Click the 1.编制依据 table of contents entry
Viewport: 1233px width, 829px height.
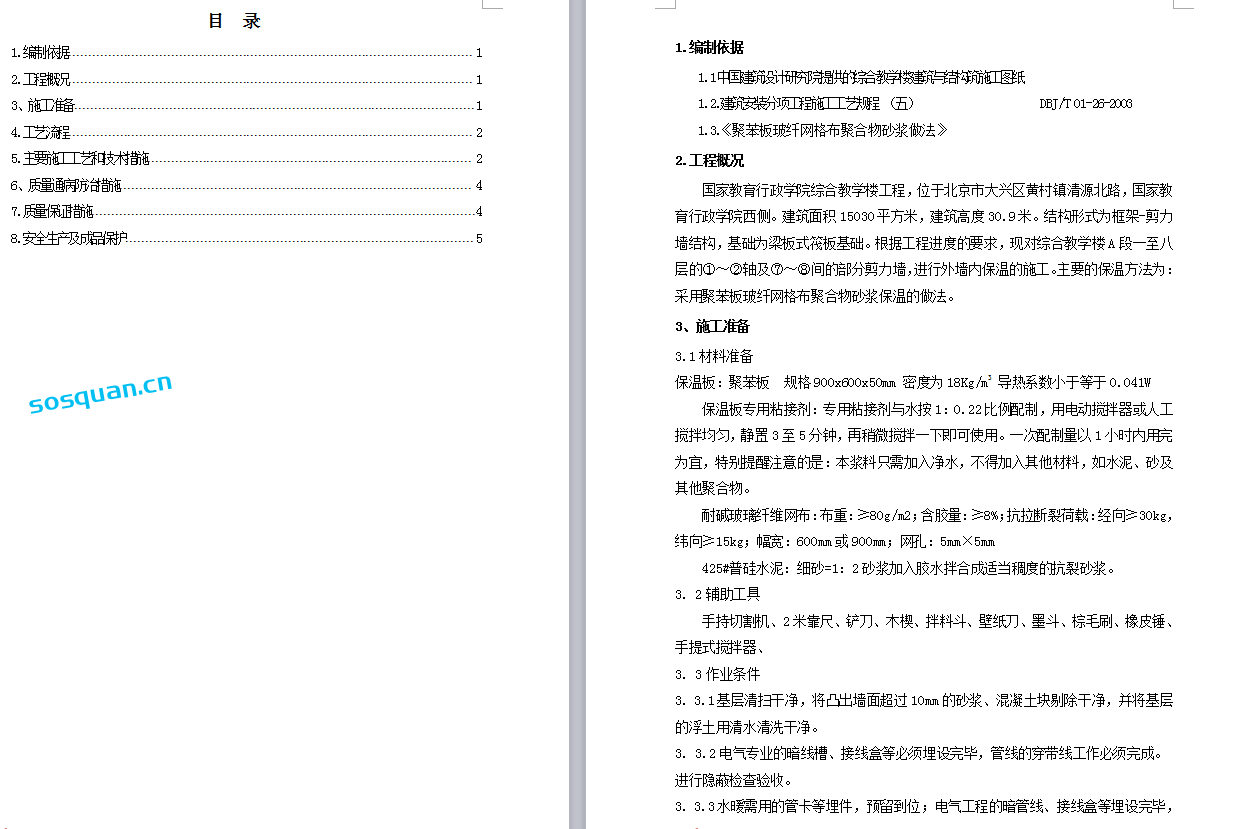pos(41,53)
